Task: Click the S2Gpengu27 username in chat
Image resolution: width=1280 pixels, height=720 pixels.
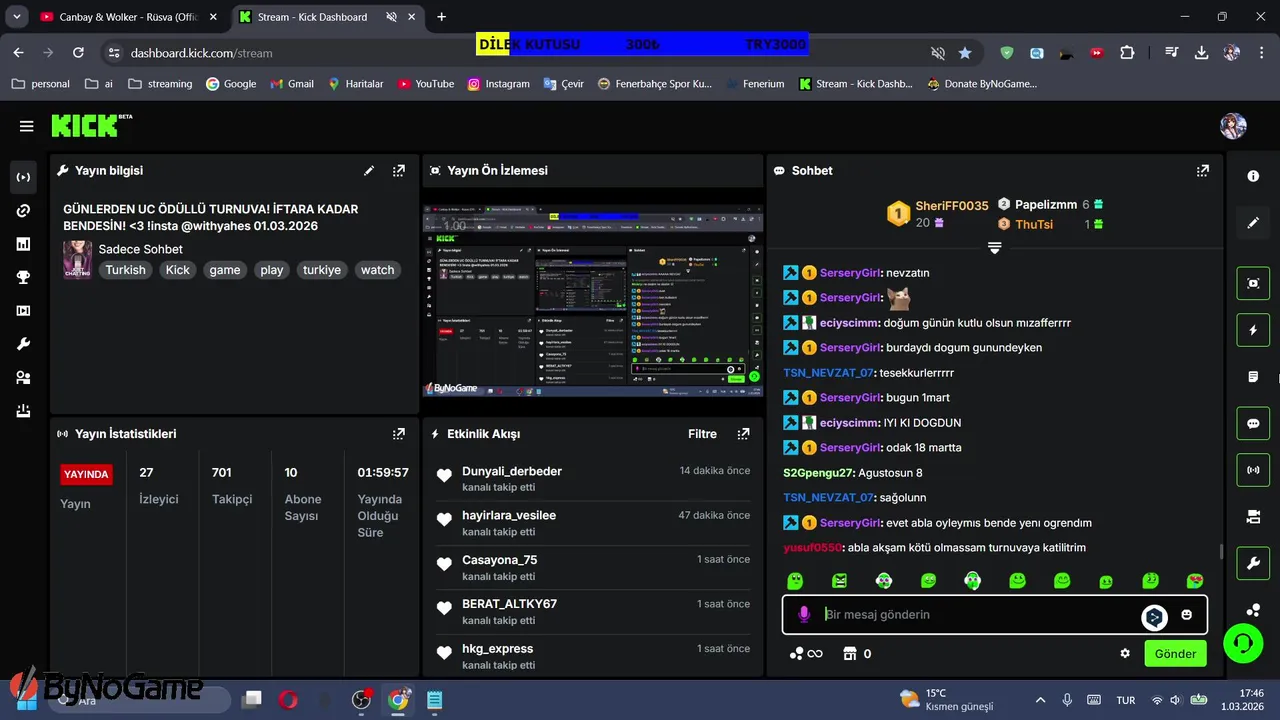Action: (818, 473)
